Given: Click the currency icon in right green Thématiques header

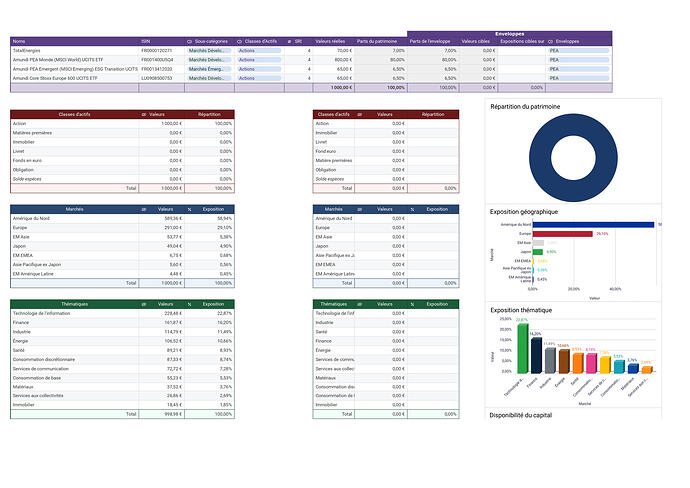Looking at the screenshot, I should [x=359, y=304].
